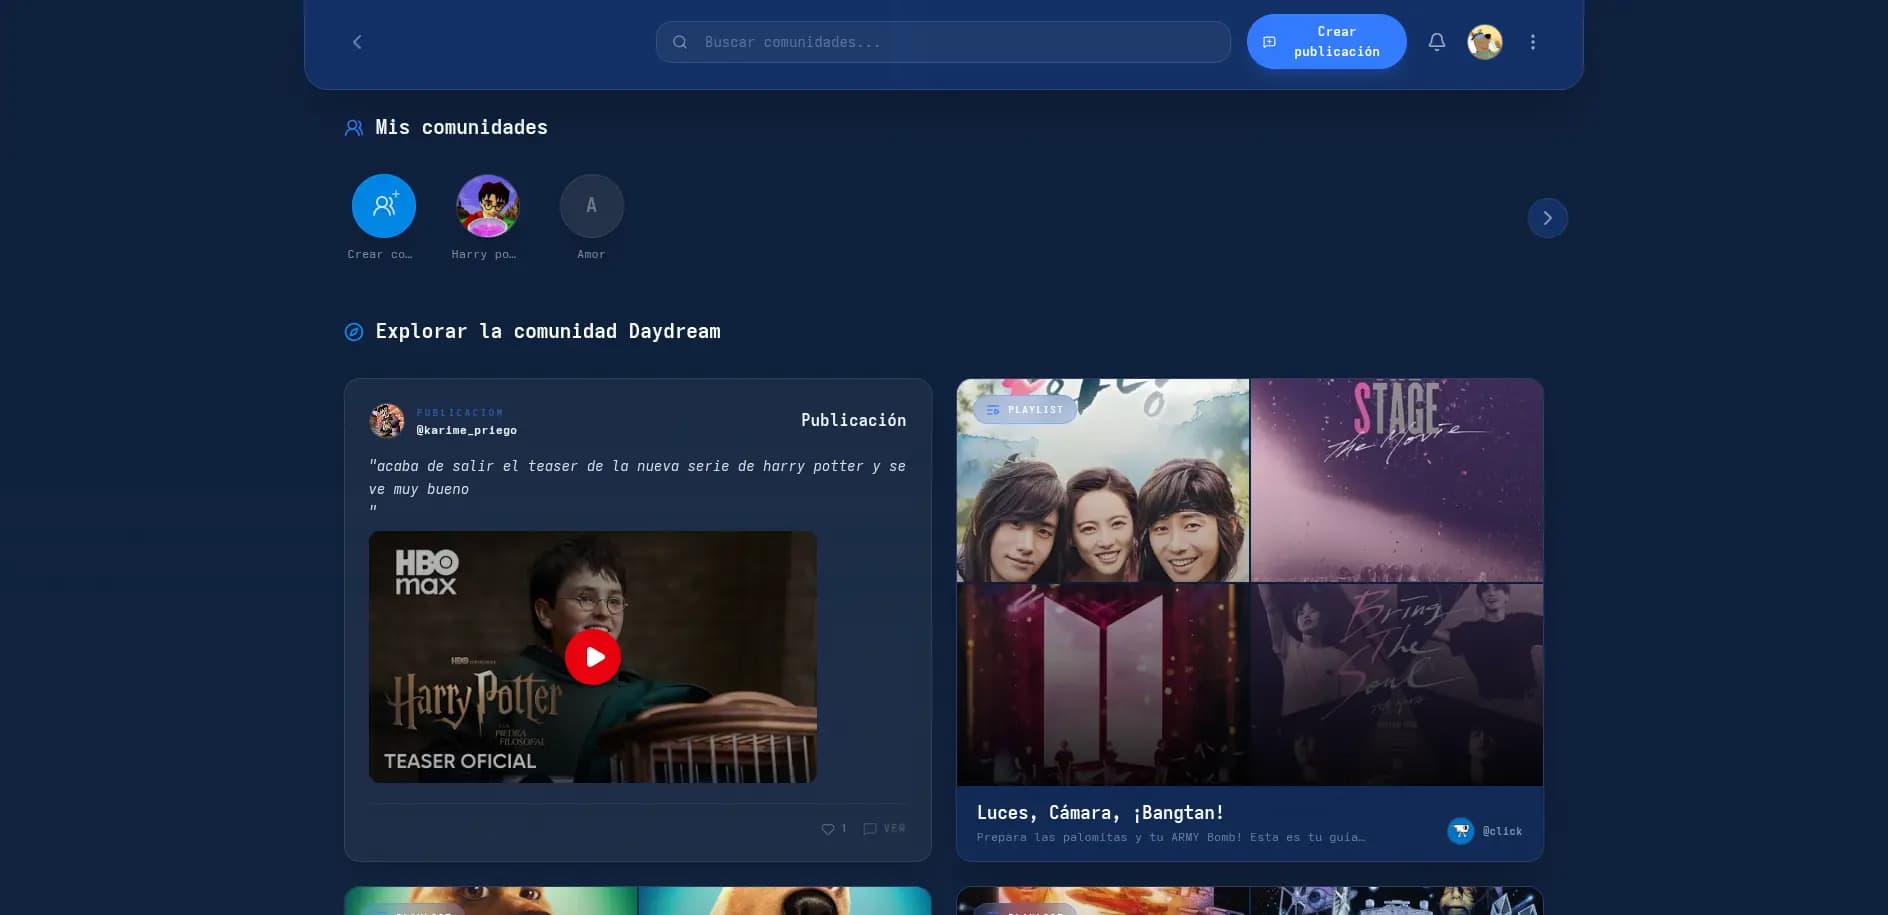This screenshot has height=915, width=1888.
Task: Click the Amor community label
Action: (591, 254)
